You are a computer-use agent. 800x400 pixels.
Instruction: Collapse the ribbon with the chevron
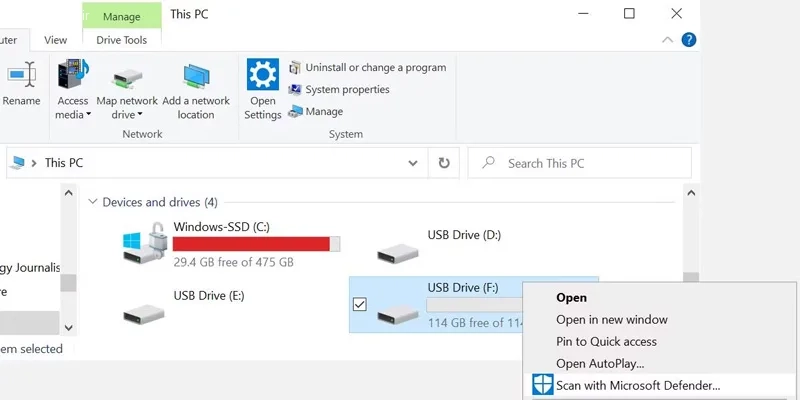coord(668,40)
